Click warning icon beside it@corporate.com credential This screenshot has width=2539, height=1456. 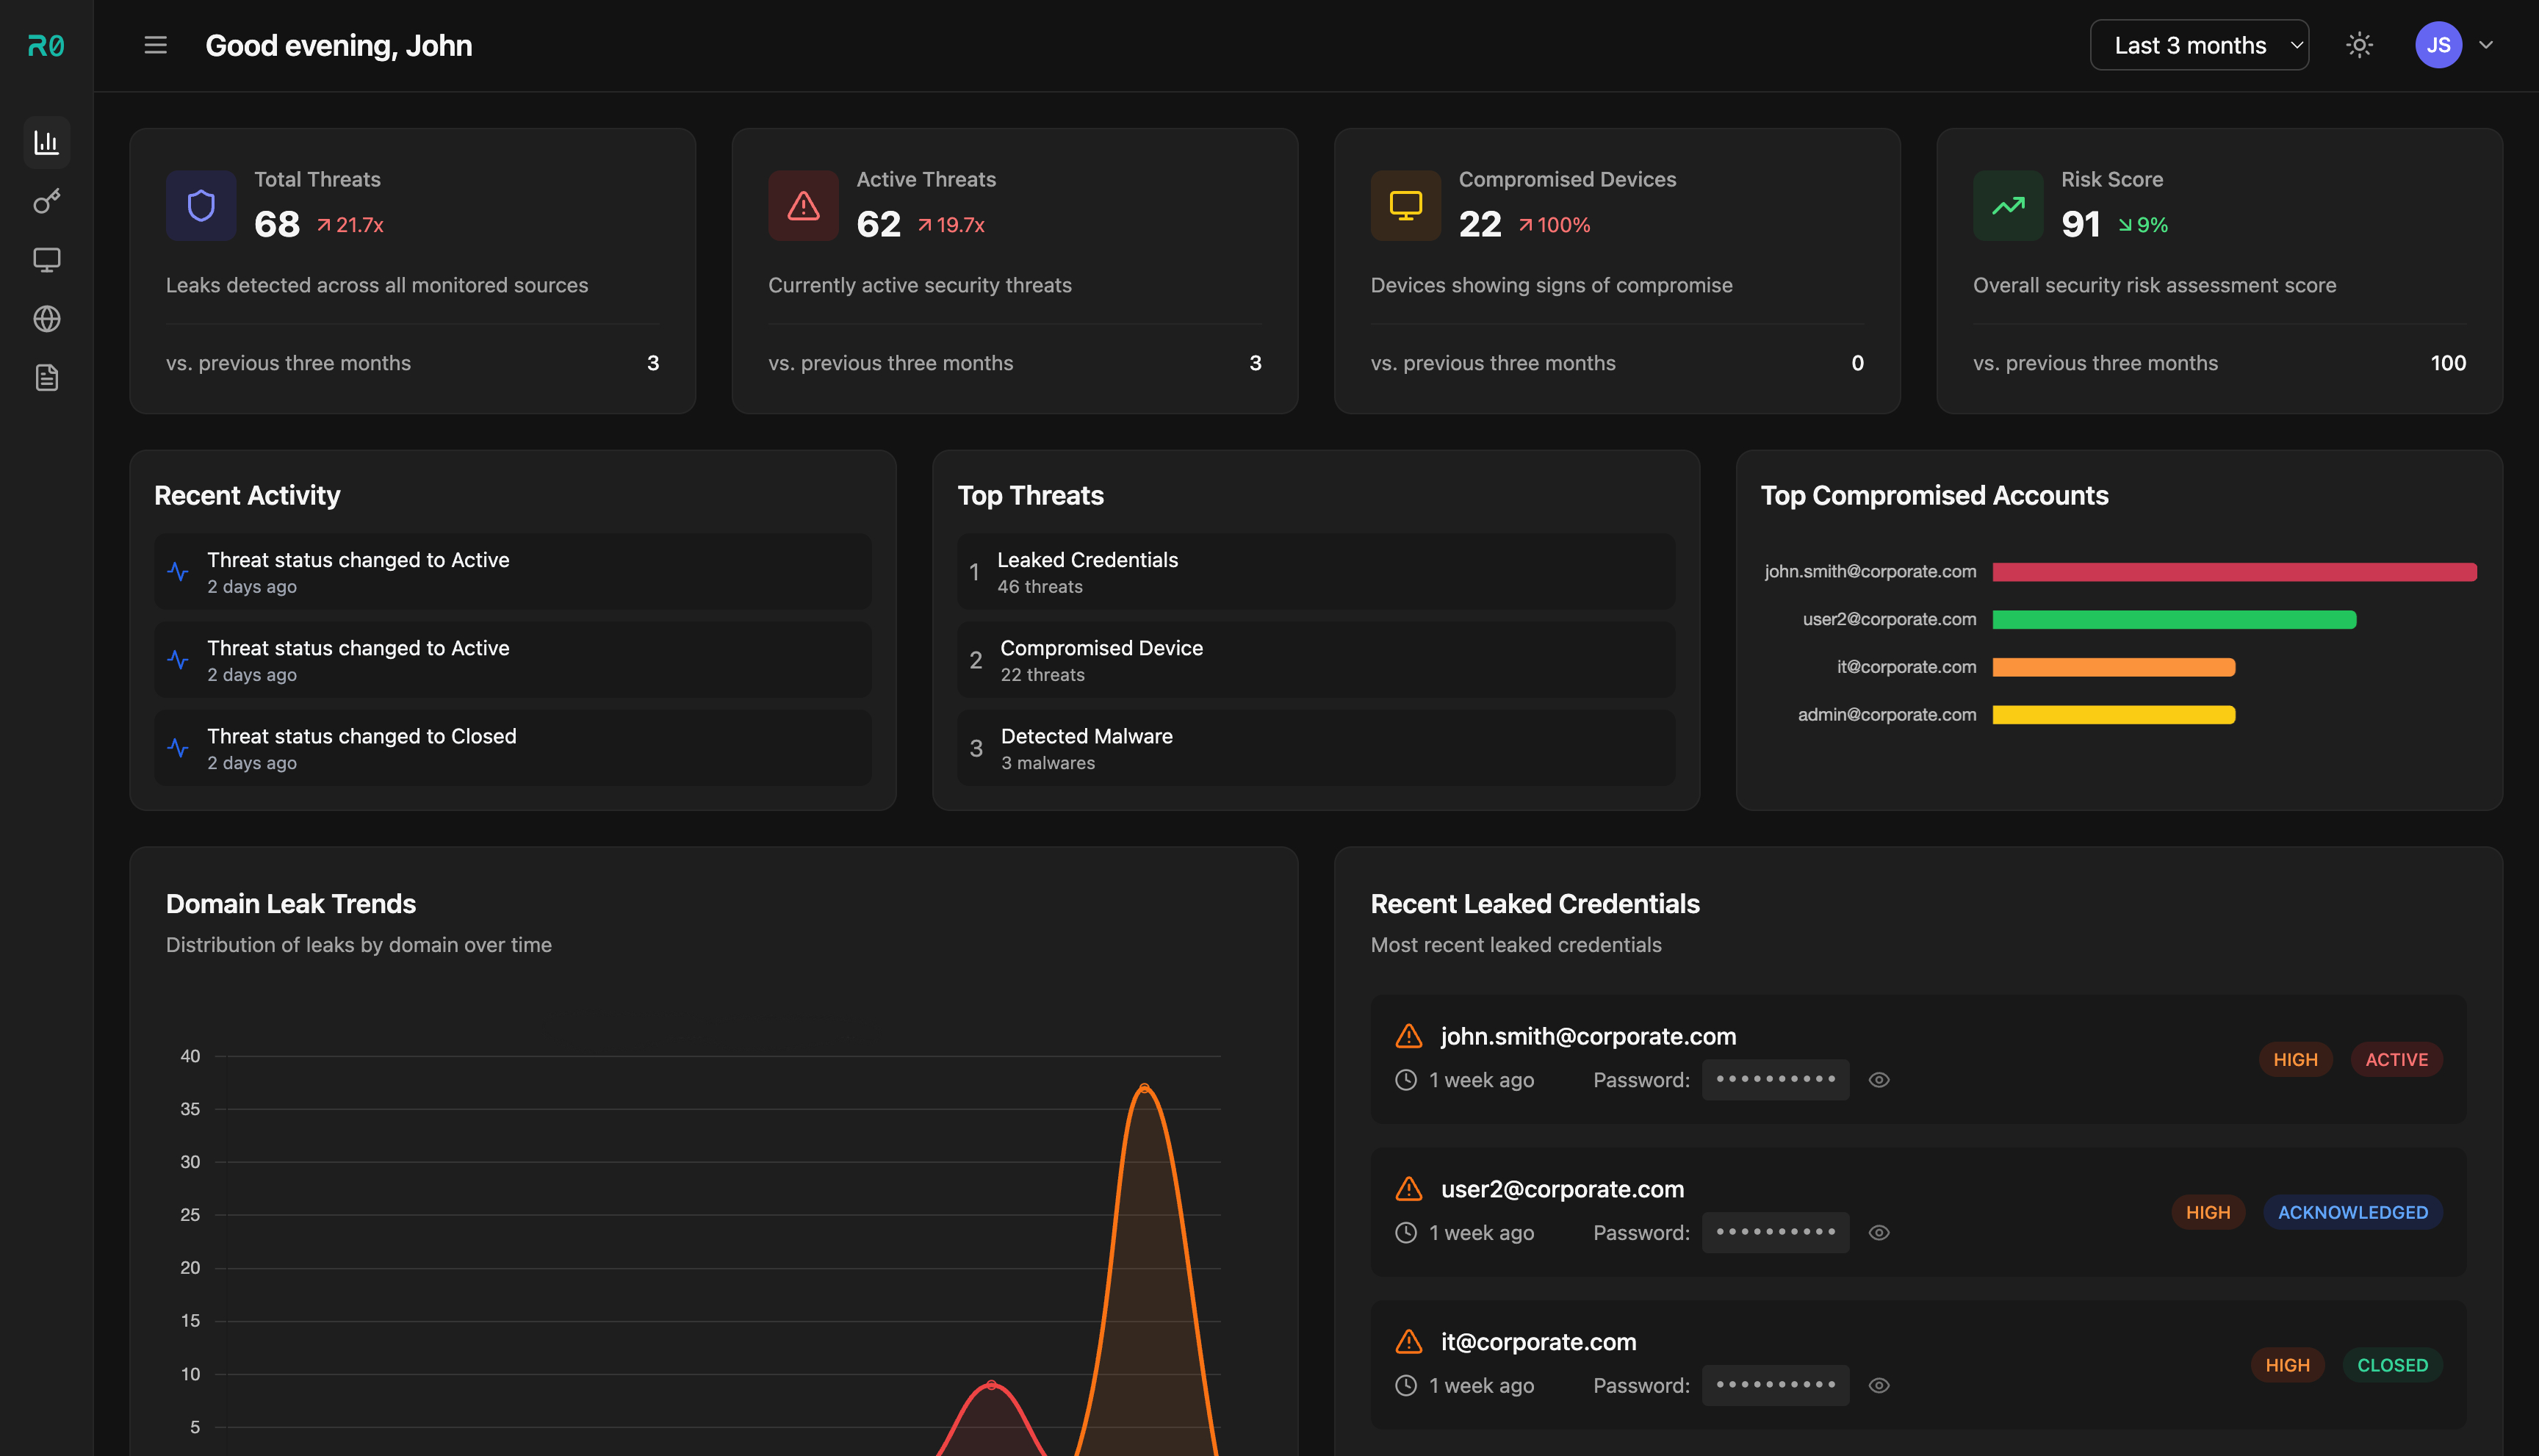point(1409,1342)
